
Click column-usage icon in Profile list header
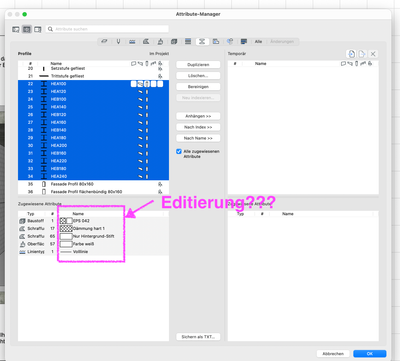click(x=147, y=63)
